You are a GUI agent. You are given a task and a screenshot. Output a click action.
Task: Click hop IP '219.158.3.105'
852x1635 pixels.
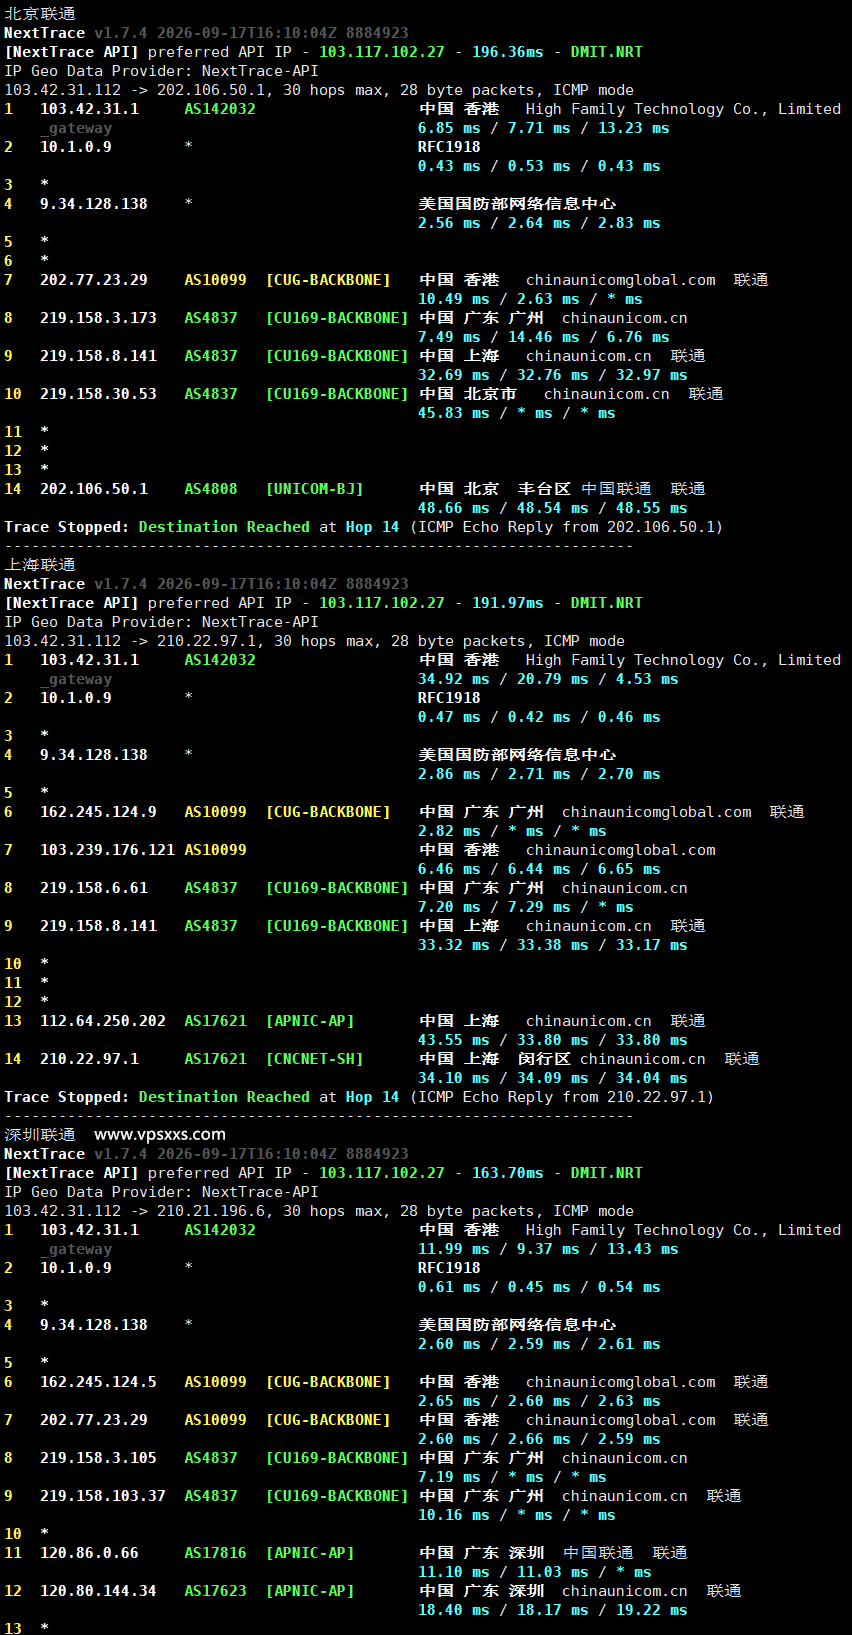[98, 1458]
